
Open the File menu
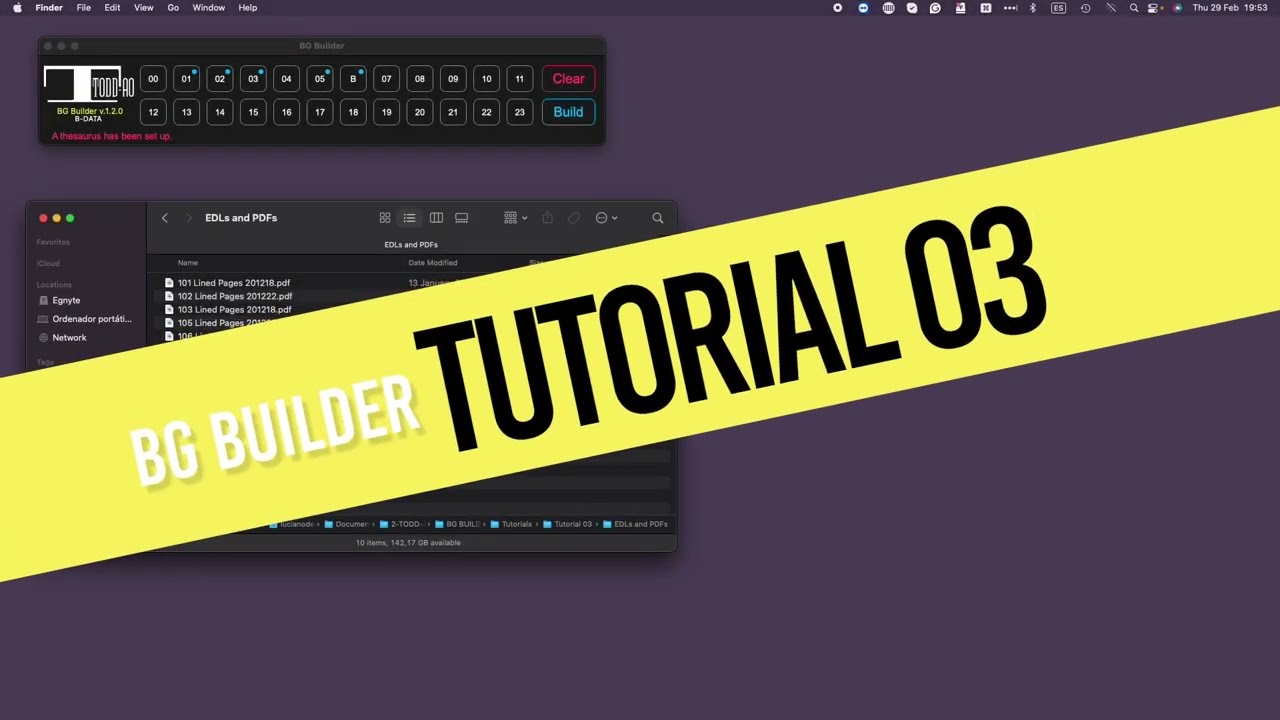click(x=84, y=7)
